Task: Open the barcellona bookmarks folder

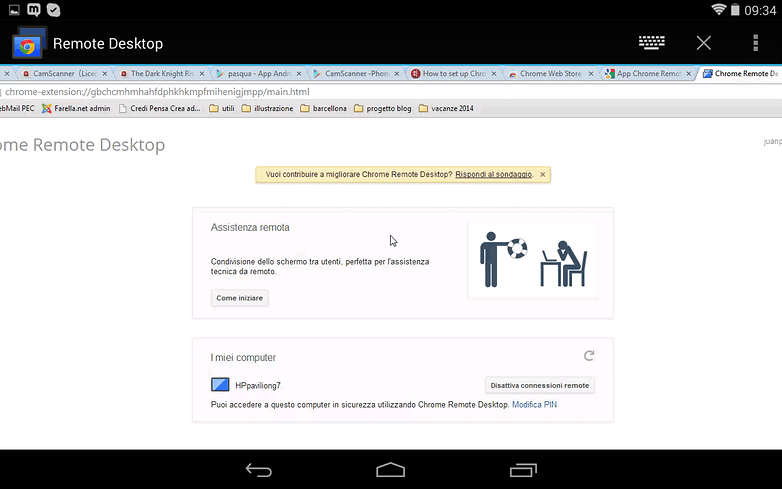Action: (323, 108)
